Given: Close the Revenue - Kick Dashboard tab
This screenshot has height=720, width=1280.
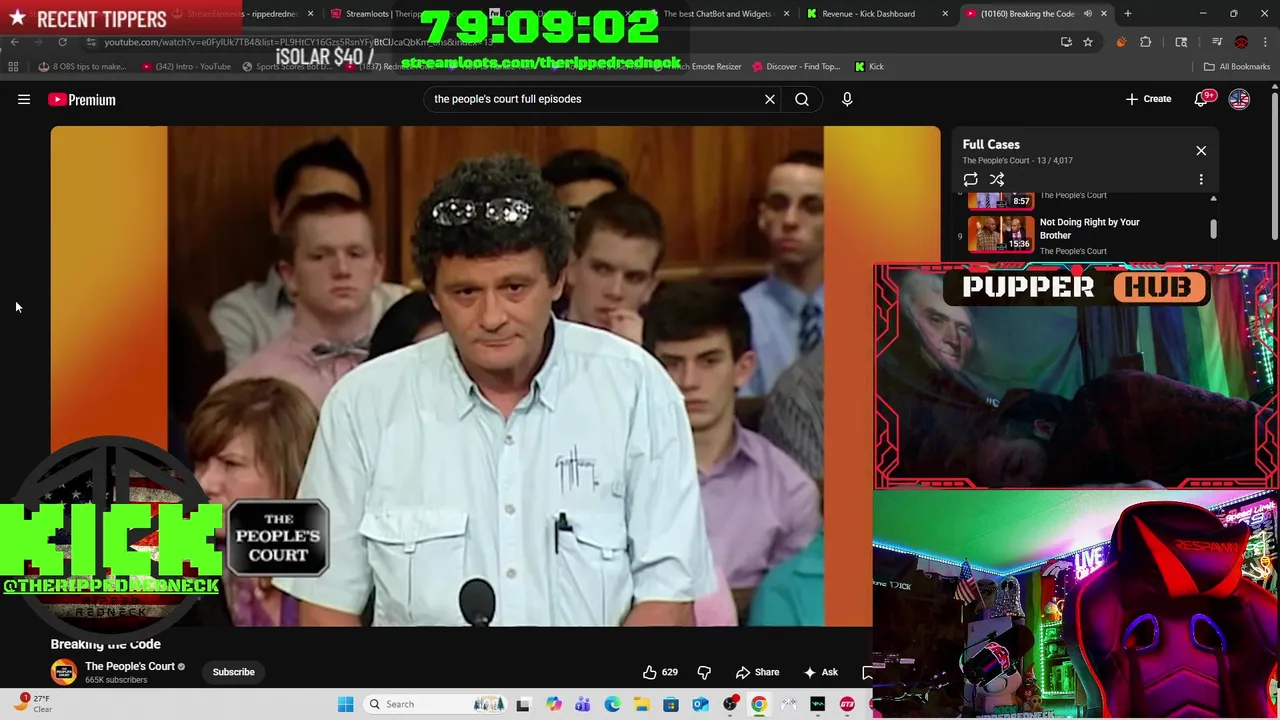Looking at the screenshot, I should [945, 14].
